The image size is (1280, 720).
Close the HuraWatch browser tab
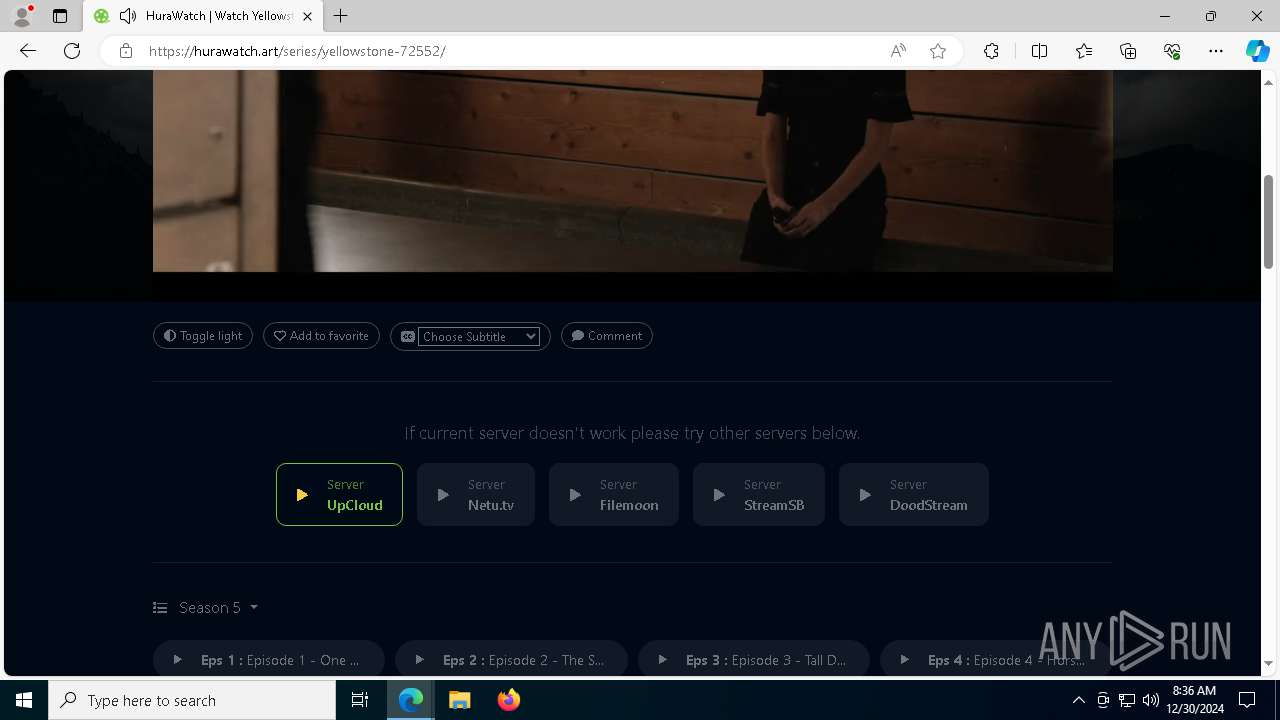click(x=308, y=16)
